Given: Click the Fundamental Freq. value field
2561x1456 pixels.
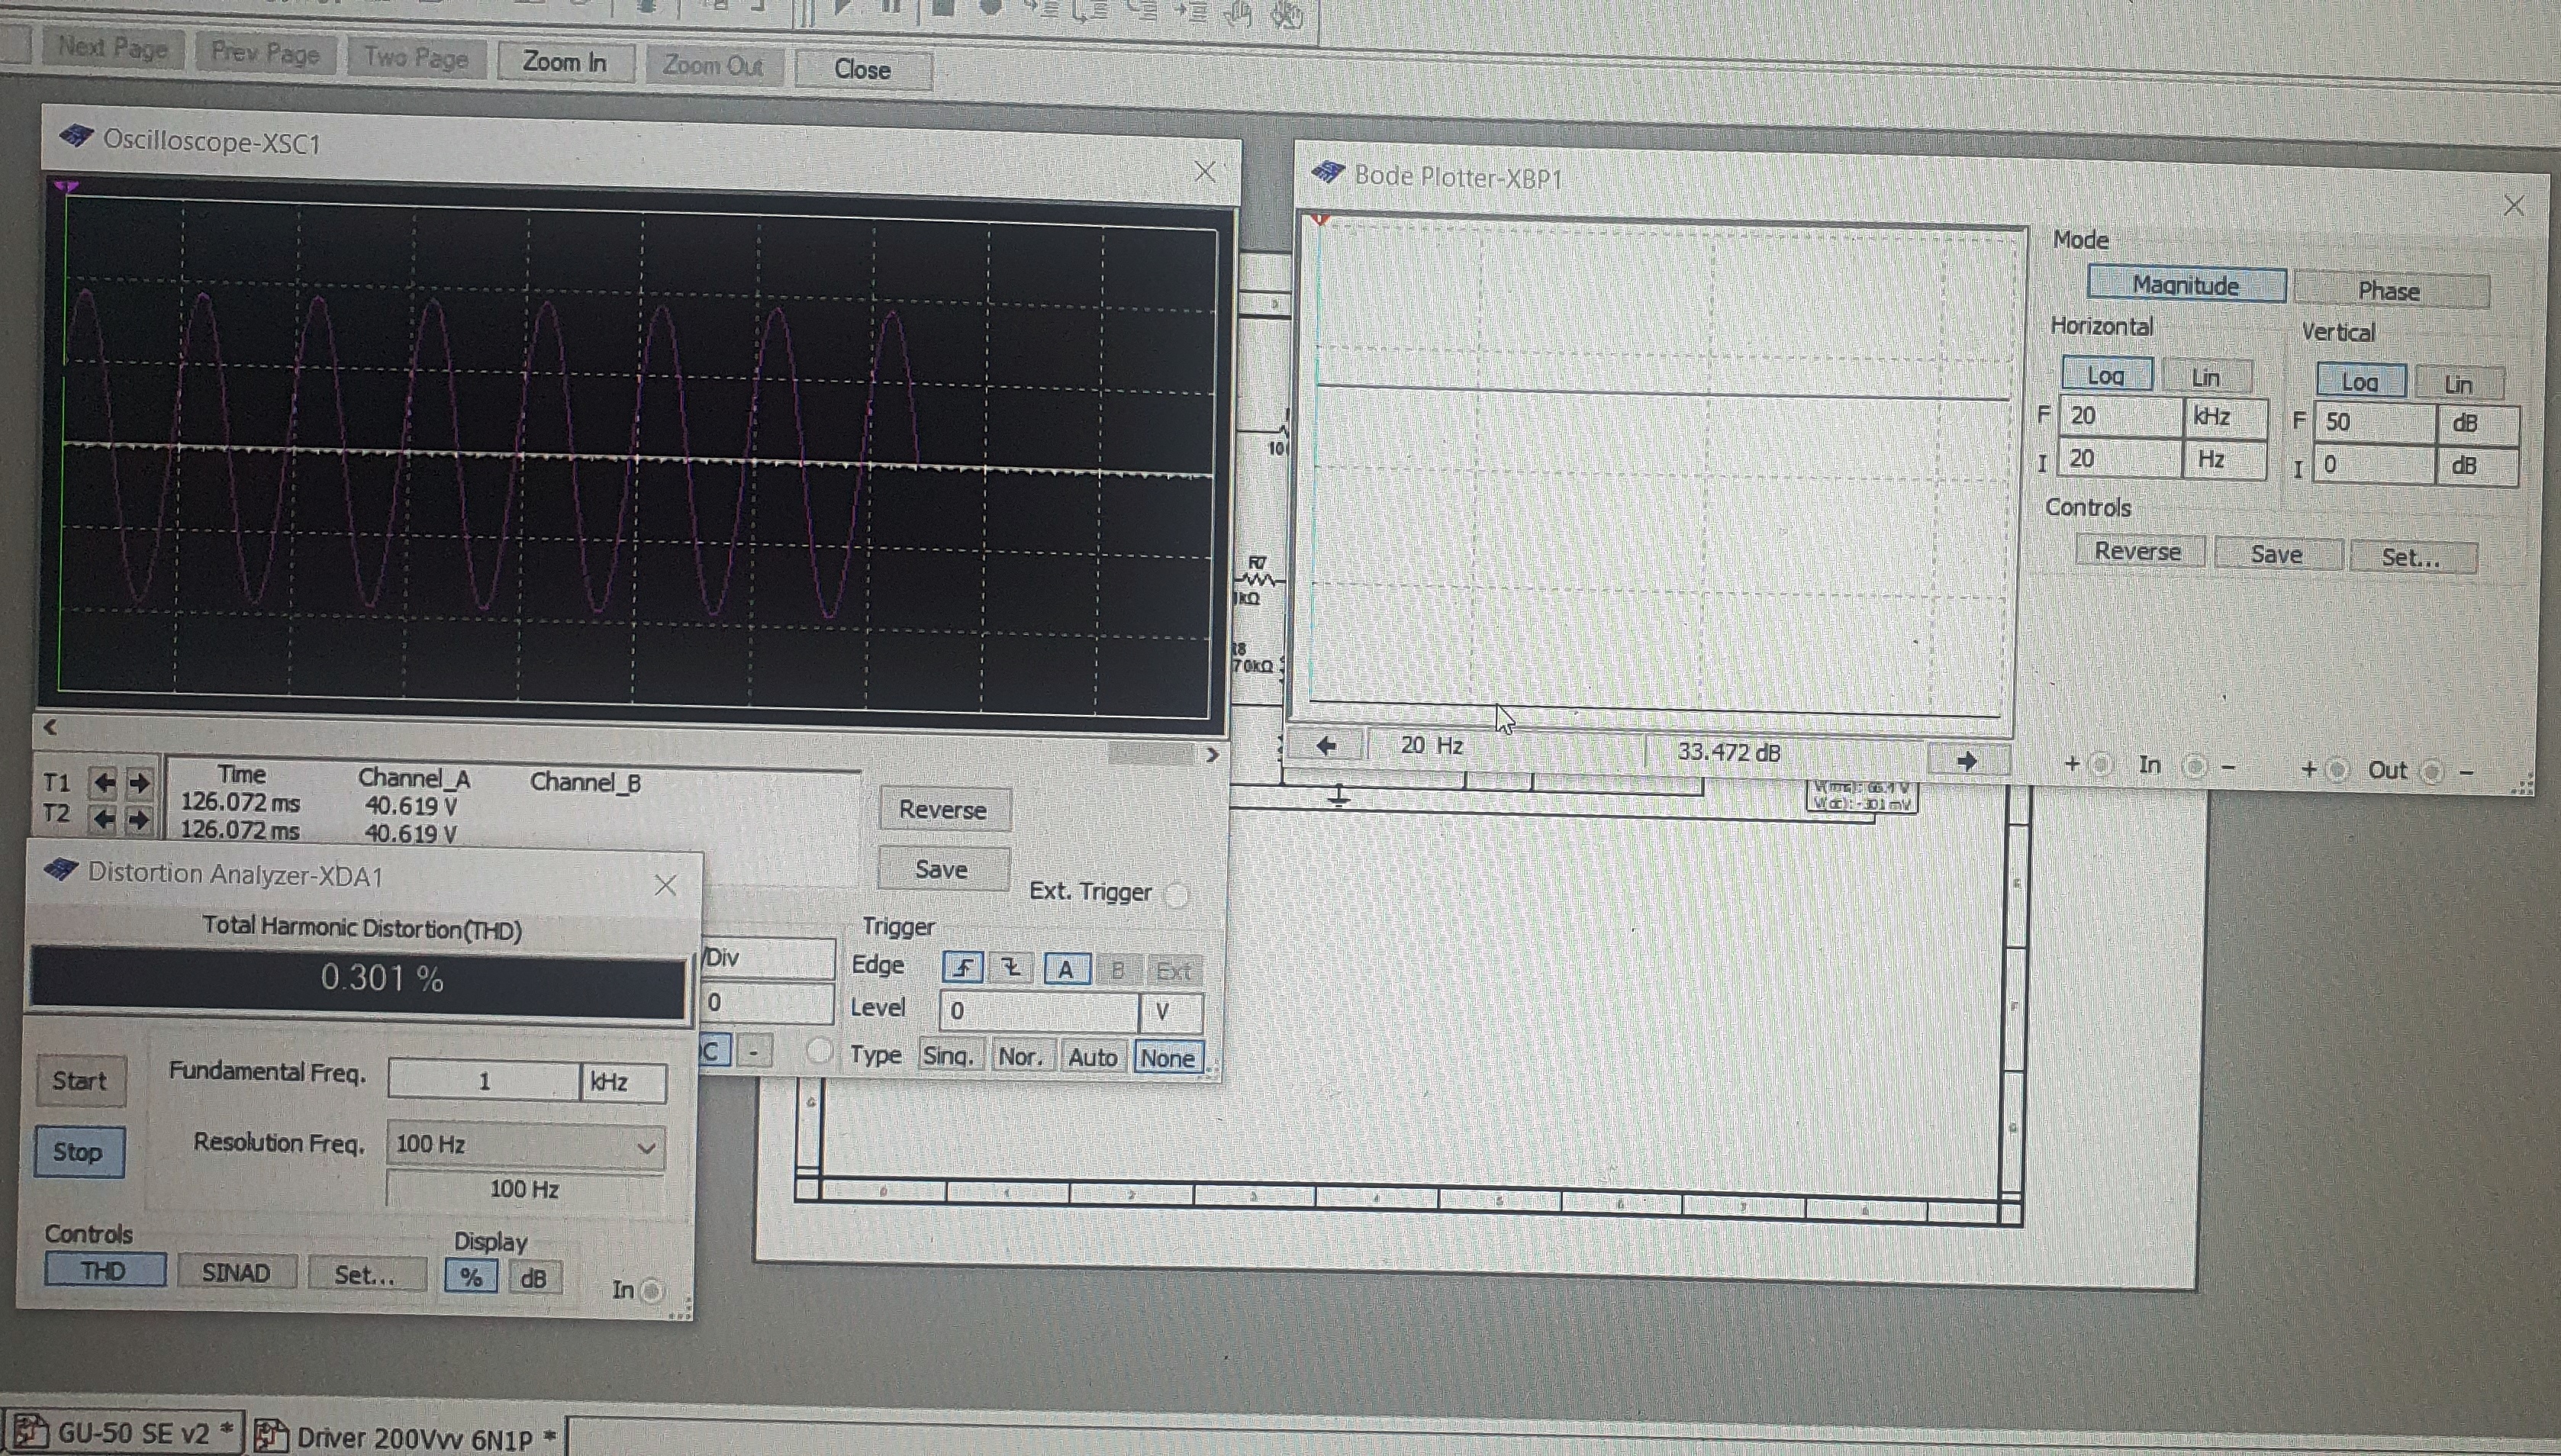Looking at the screenshot, I should pos(484,1080).
